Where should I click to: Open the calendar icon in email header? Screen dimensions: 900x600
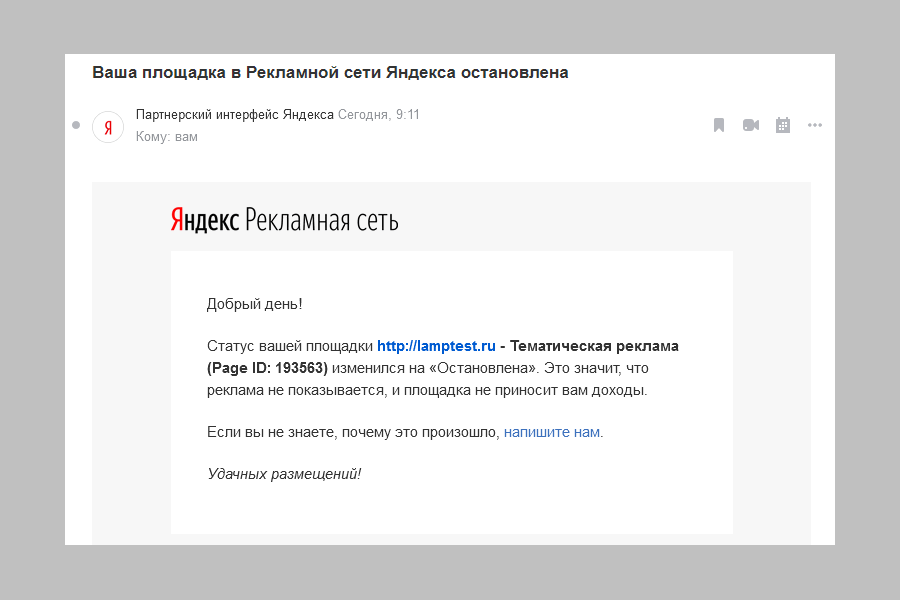(783, 125)
